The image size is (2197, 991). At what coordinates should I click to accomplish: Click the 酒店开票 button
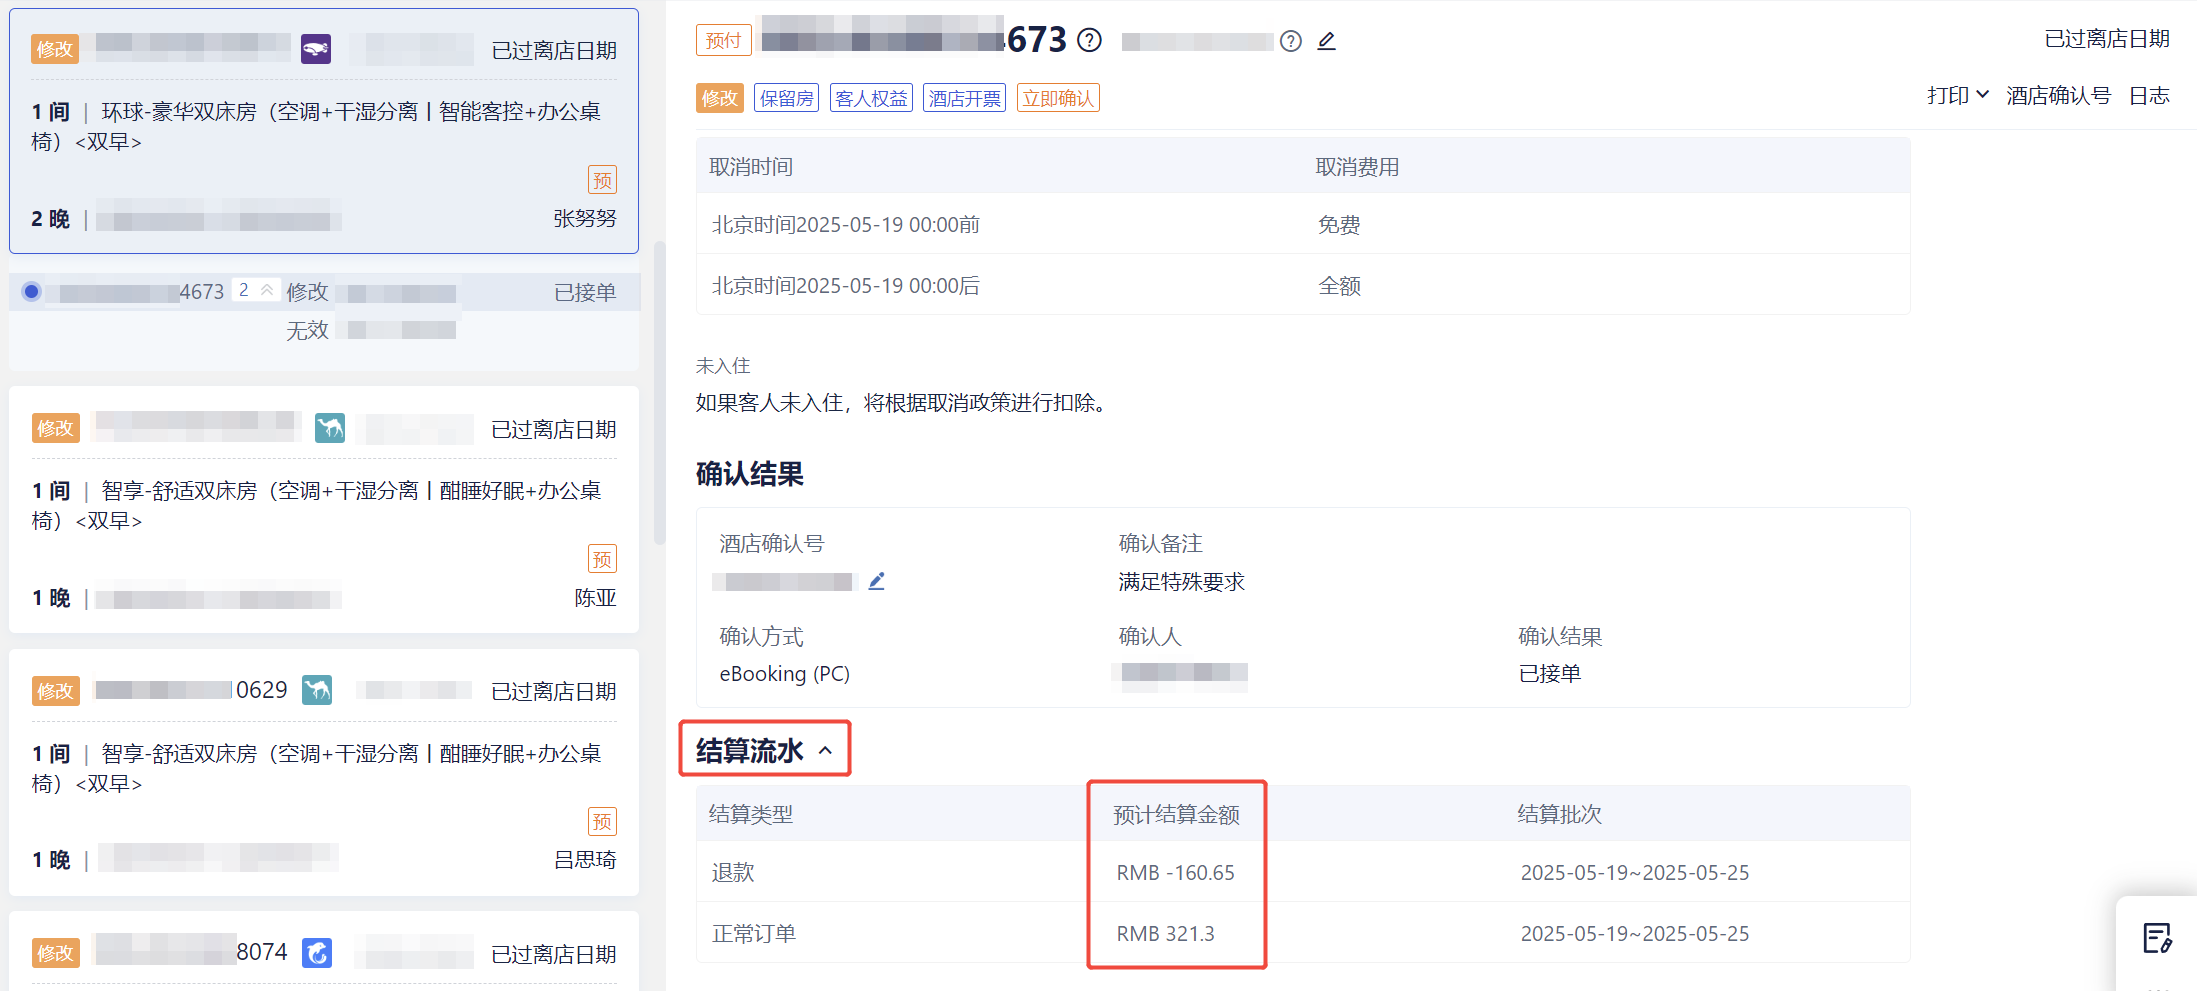pos(964,98)
